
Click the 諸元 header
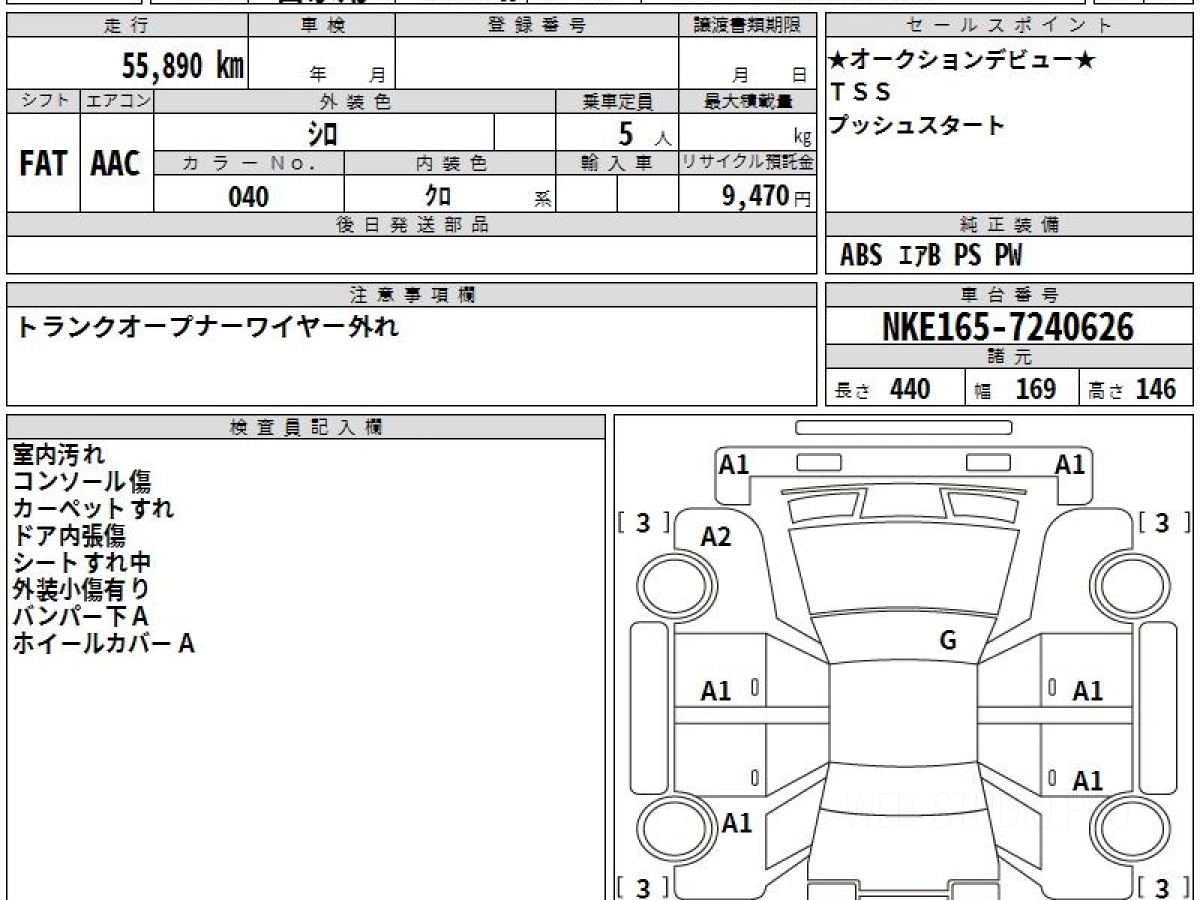point(1010,357)
